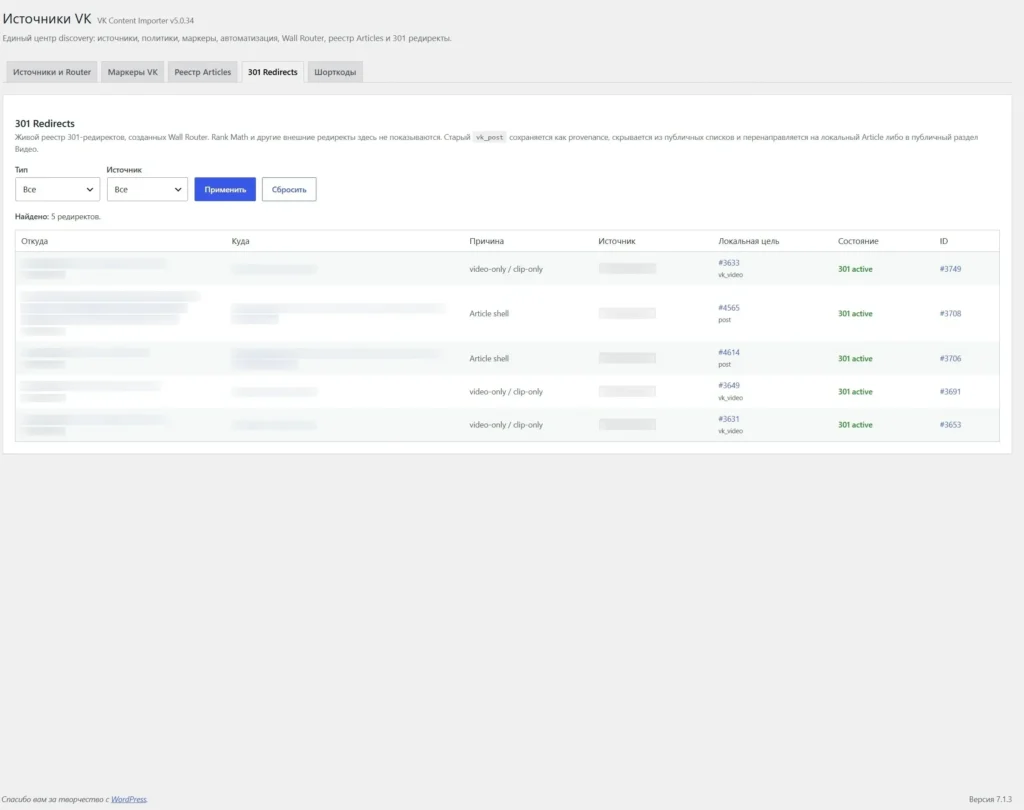Switch to the Маркеры VK tab
Image resolution: width=1024 pixels, height=810 pixels.
[133, 72]
